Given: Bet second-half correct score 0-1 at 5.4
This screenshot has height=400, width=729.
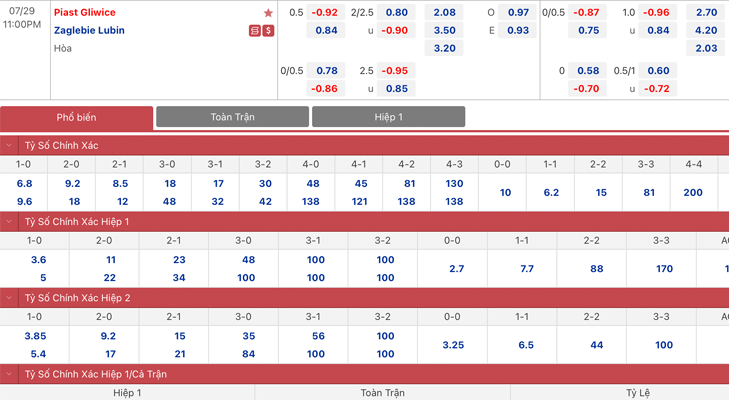Looking at the screenshot, I should click(38, 354).
